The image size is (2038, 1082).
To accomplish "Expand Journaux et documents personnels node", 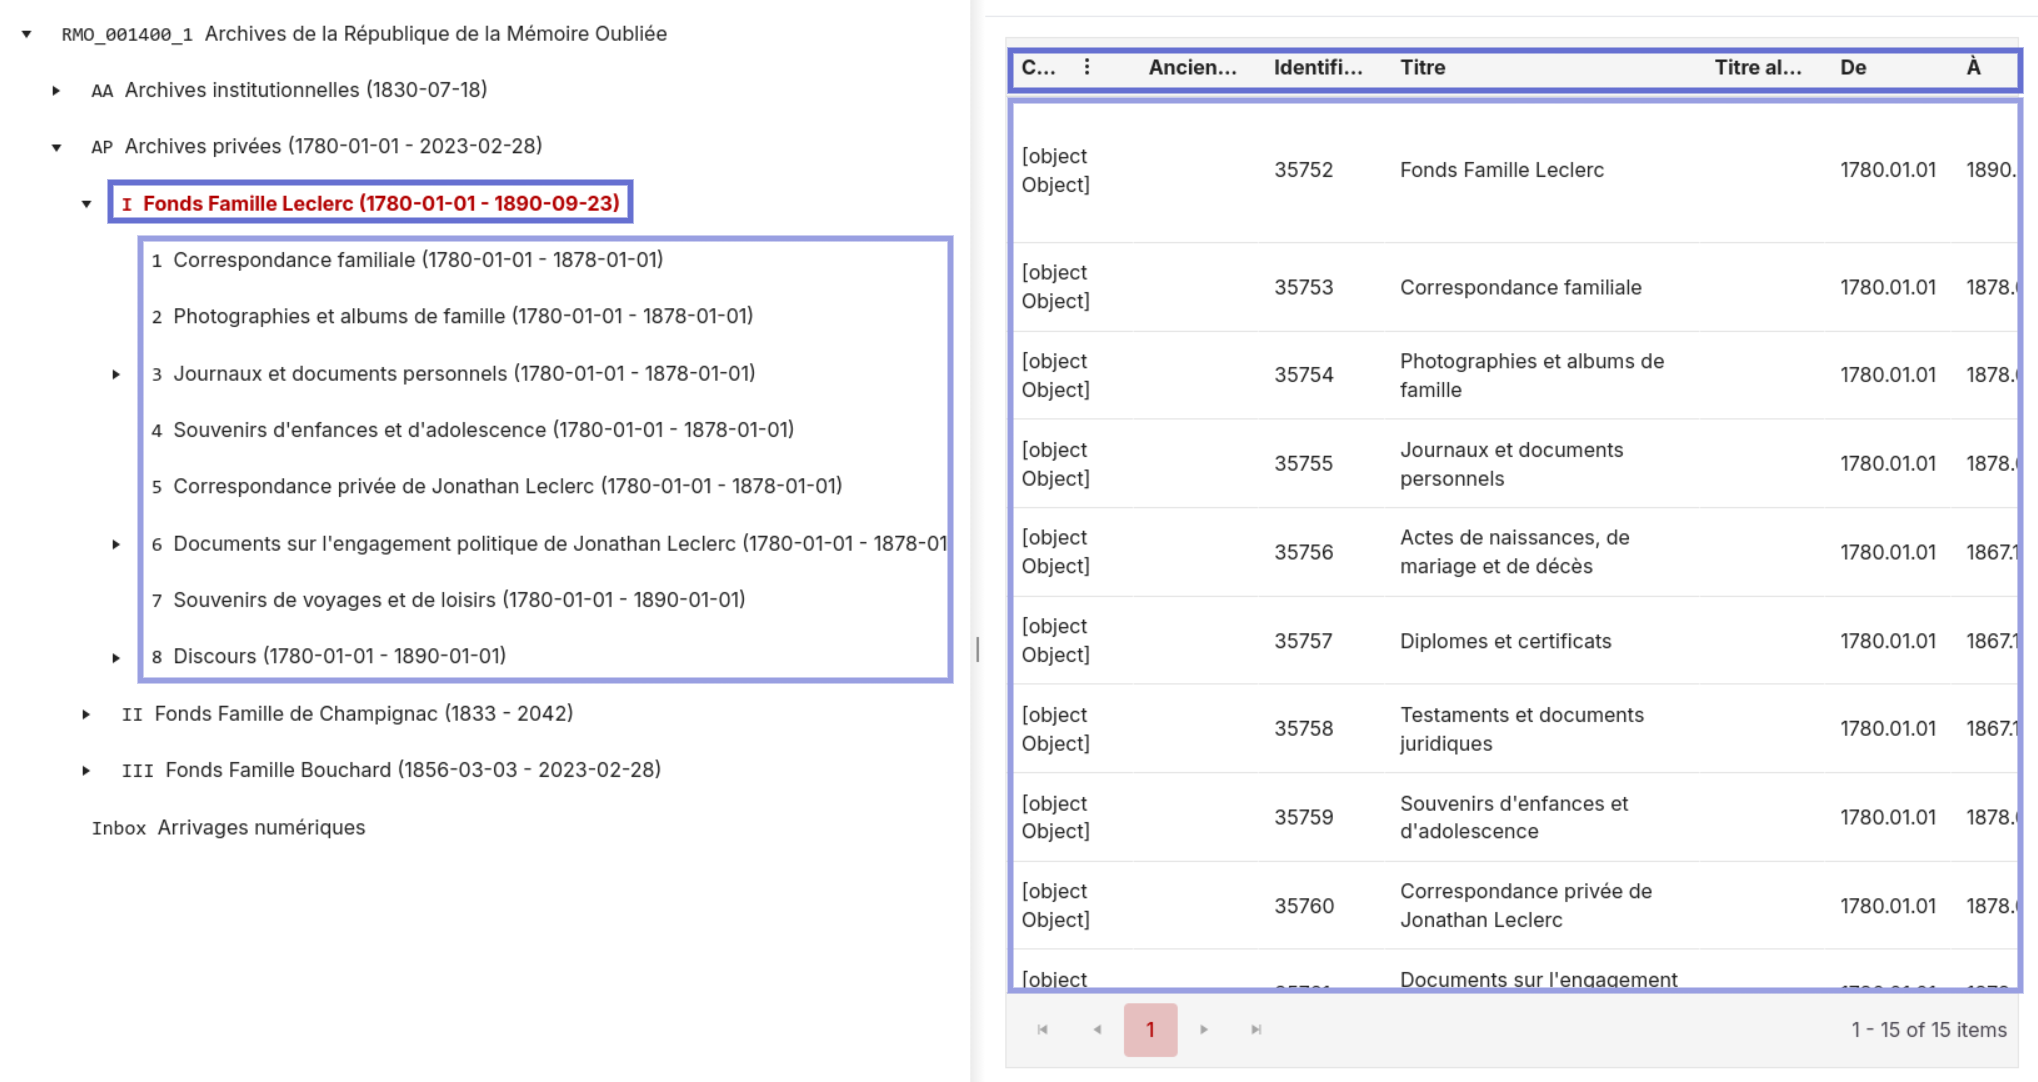I will coord(116,374).
